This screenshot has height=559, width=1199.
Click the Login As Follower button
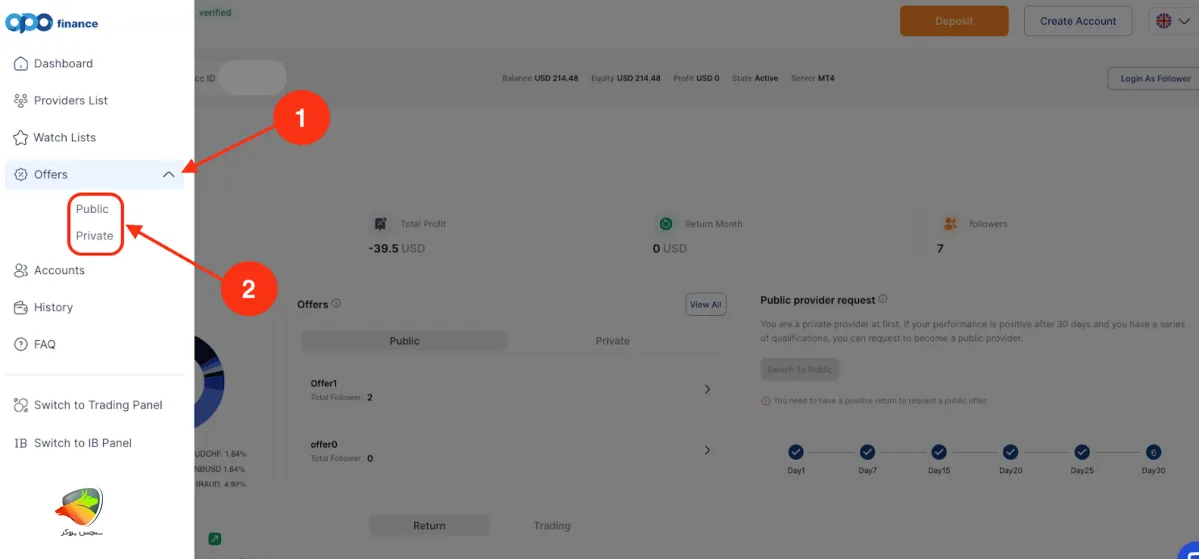(x=1155, y=78)
